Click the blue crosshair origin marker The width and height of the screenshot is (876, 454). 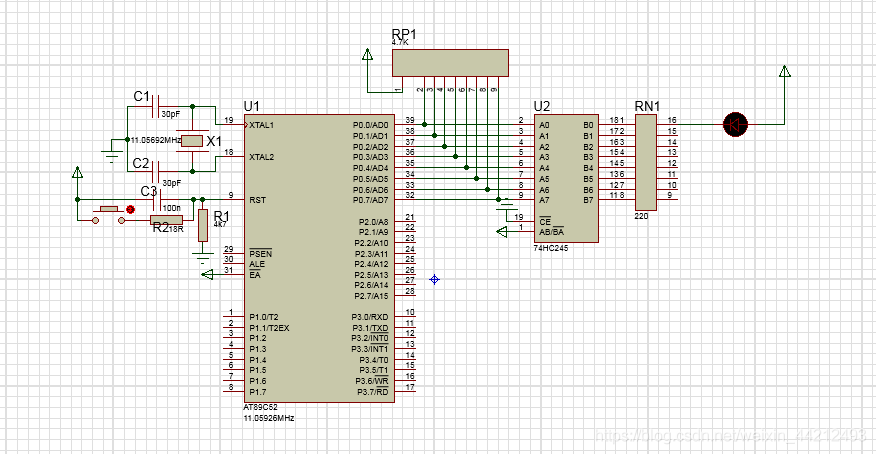(x=434, y=279)
